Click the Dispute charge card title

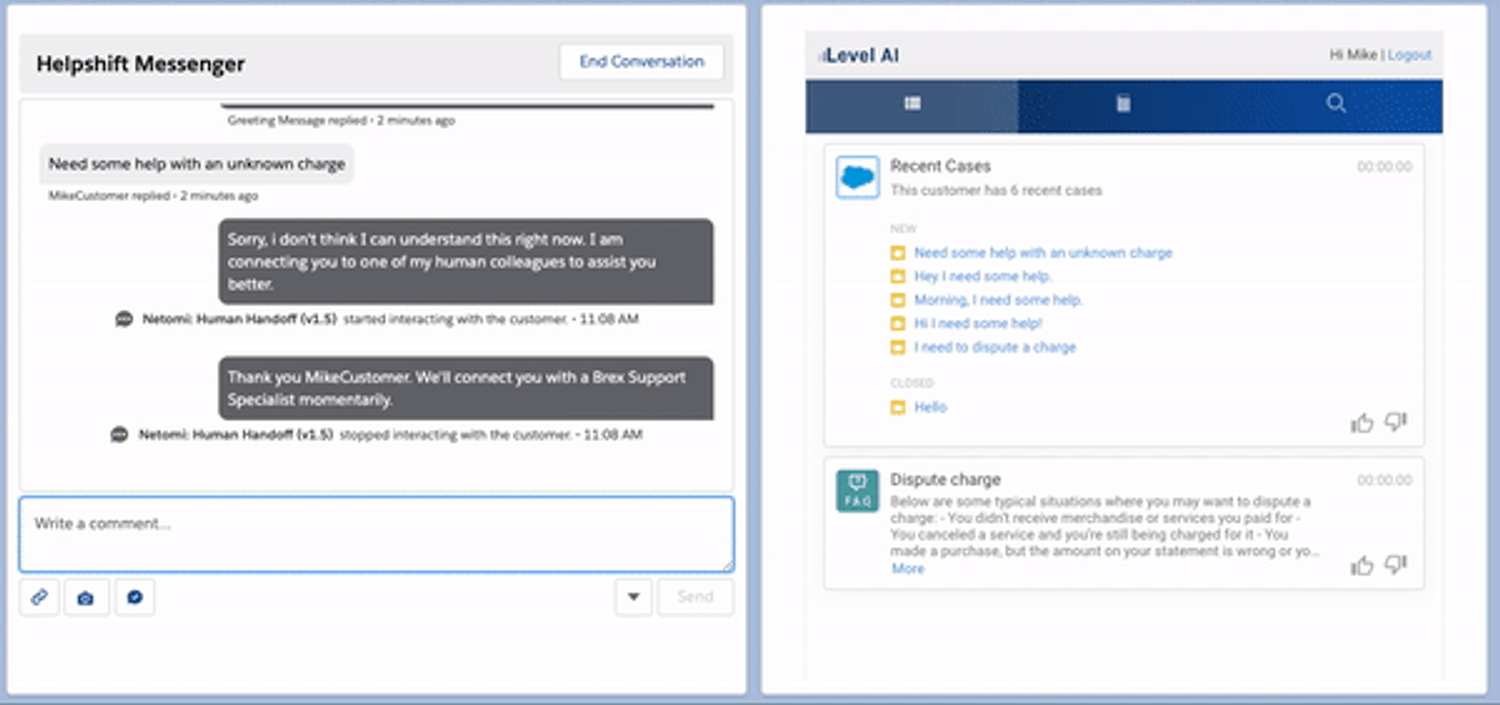tap(945, 480)
